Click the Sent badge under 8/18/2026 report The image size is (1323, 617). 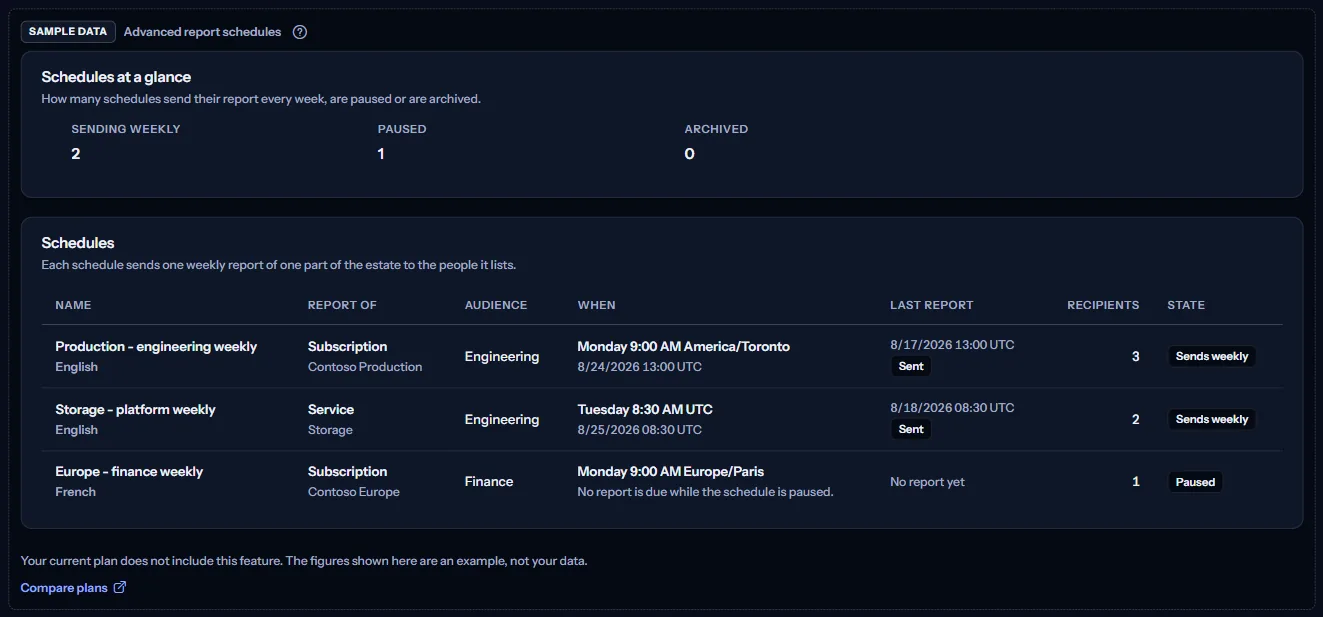911,429
